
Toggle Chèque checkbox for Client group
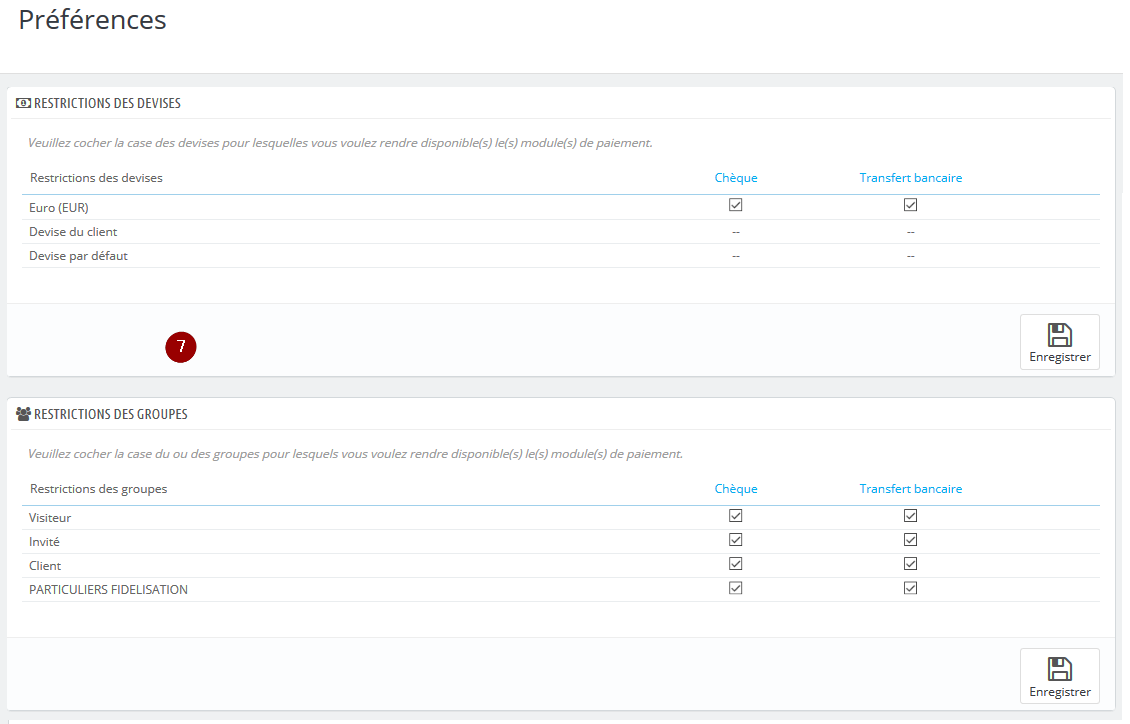pos(735,564)
